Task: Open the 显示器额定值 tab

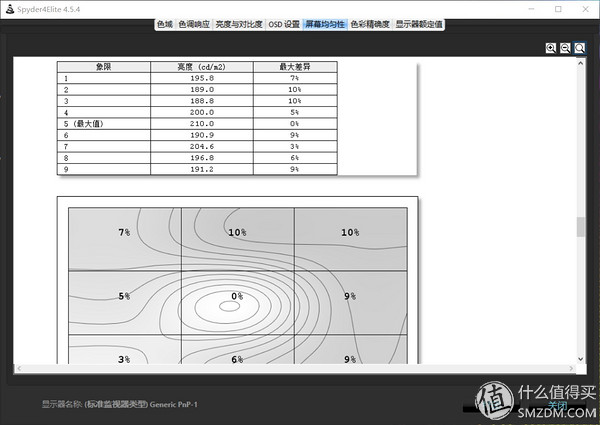Action: click(x=419, y=24)
